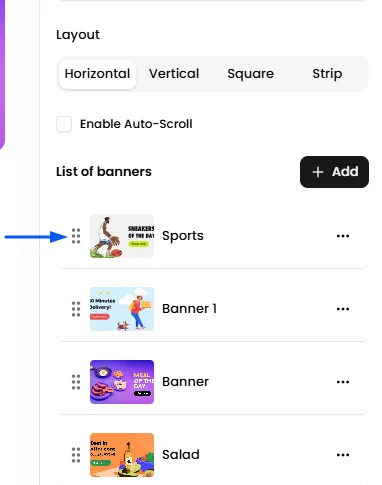Open three-dot options menu for Sports

point(343,236)
